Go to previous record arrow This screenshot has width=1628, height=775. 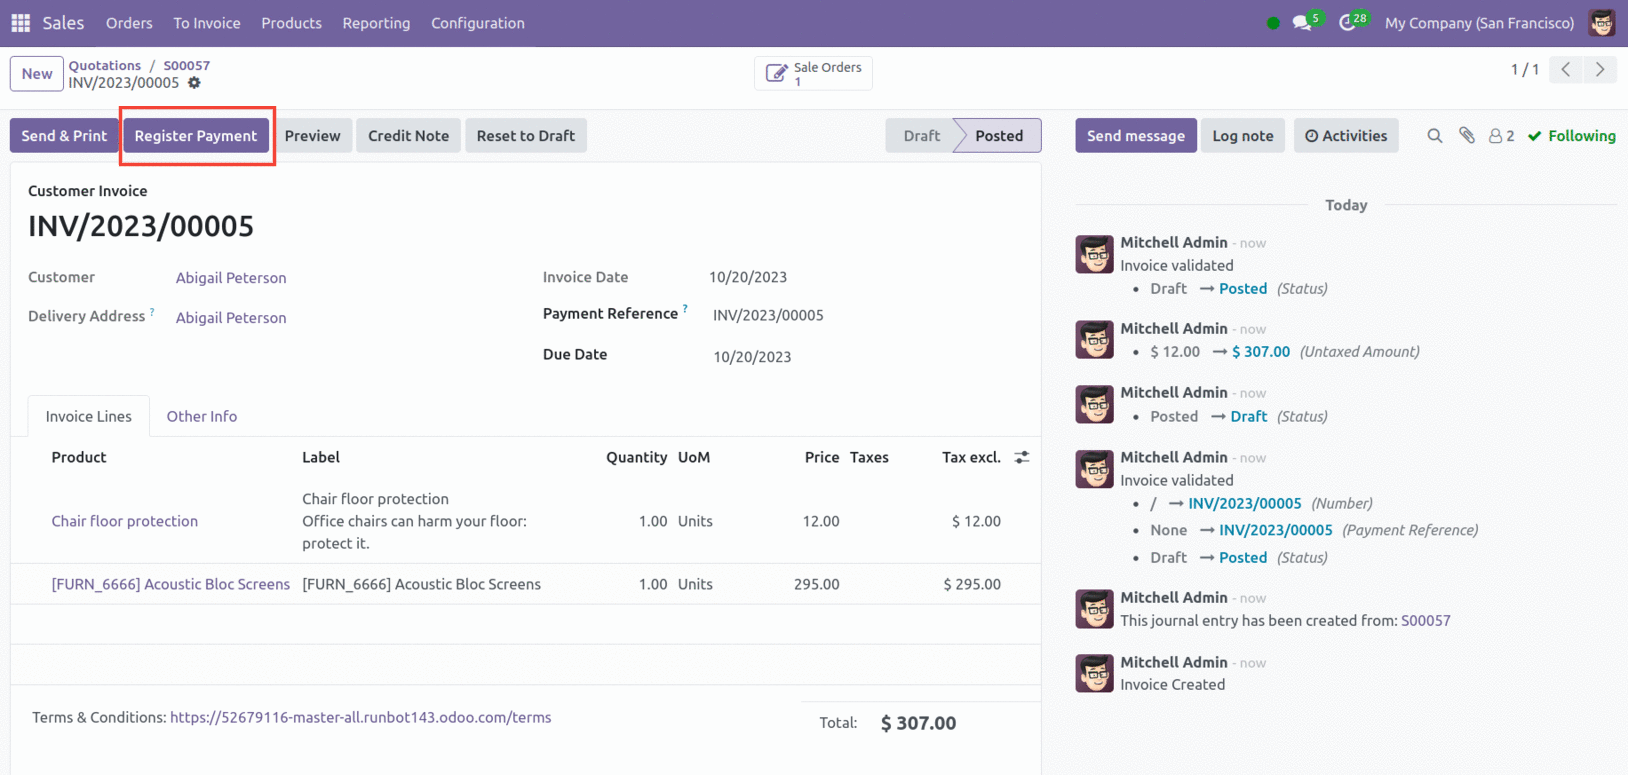[x=1566, y=69]
